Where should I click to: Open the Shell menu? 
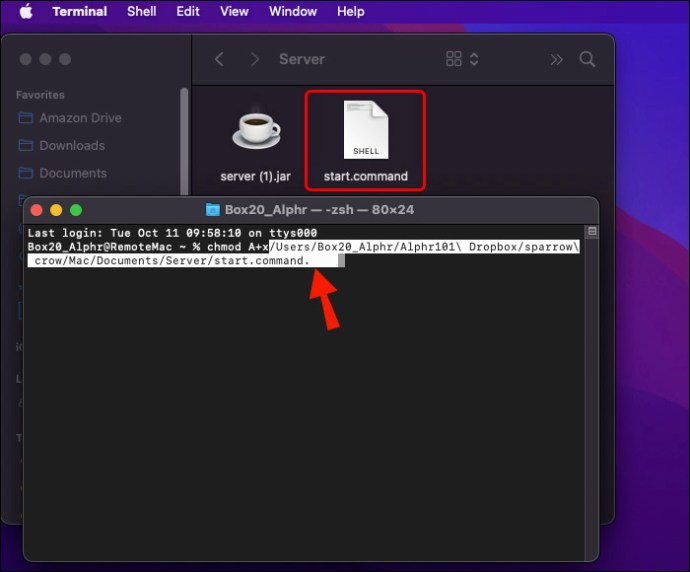point(141,11)
